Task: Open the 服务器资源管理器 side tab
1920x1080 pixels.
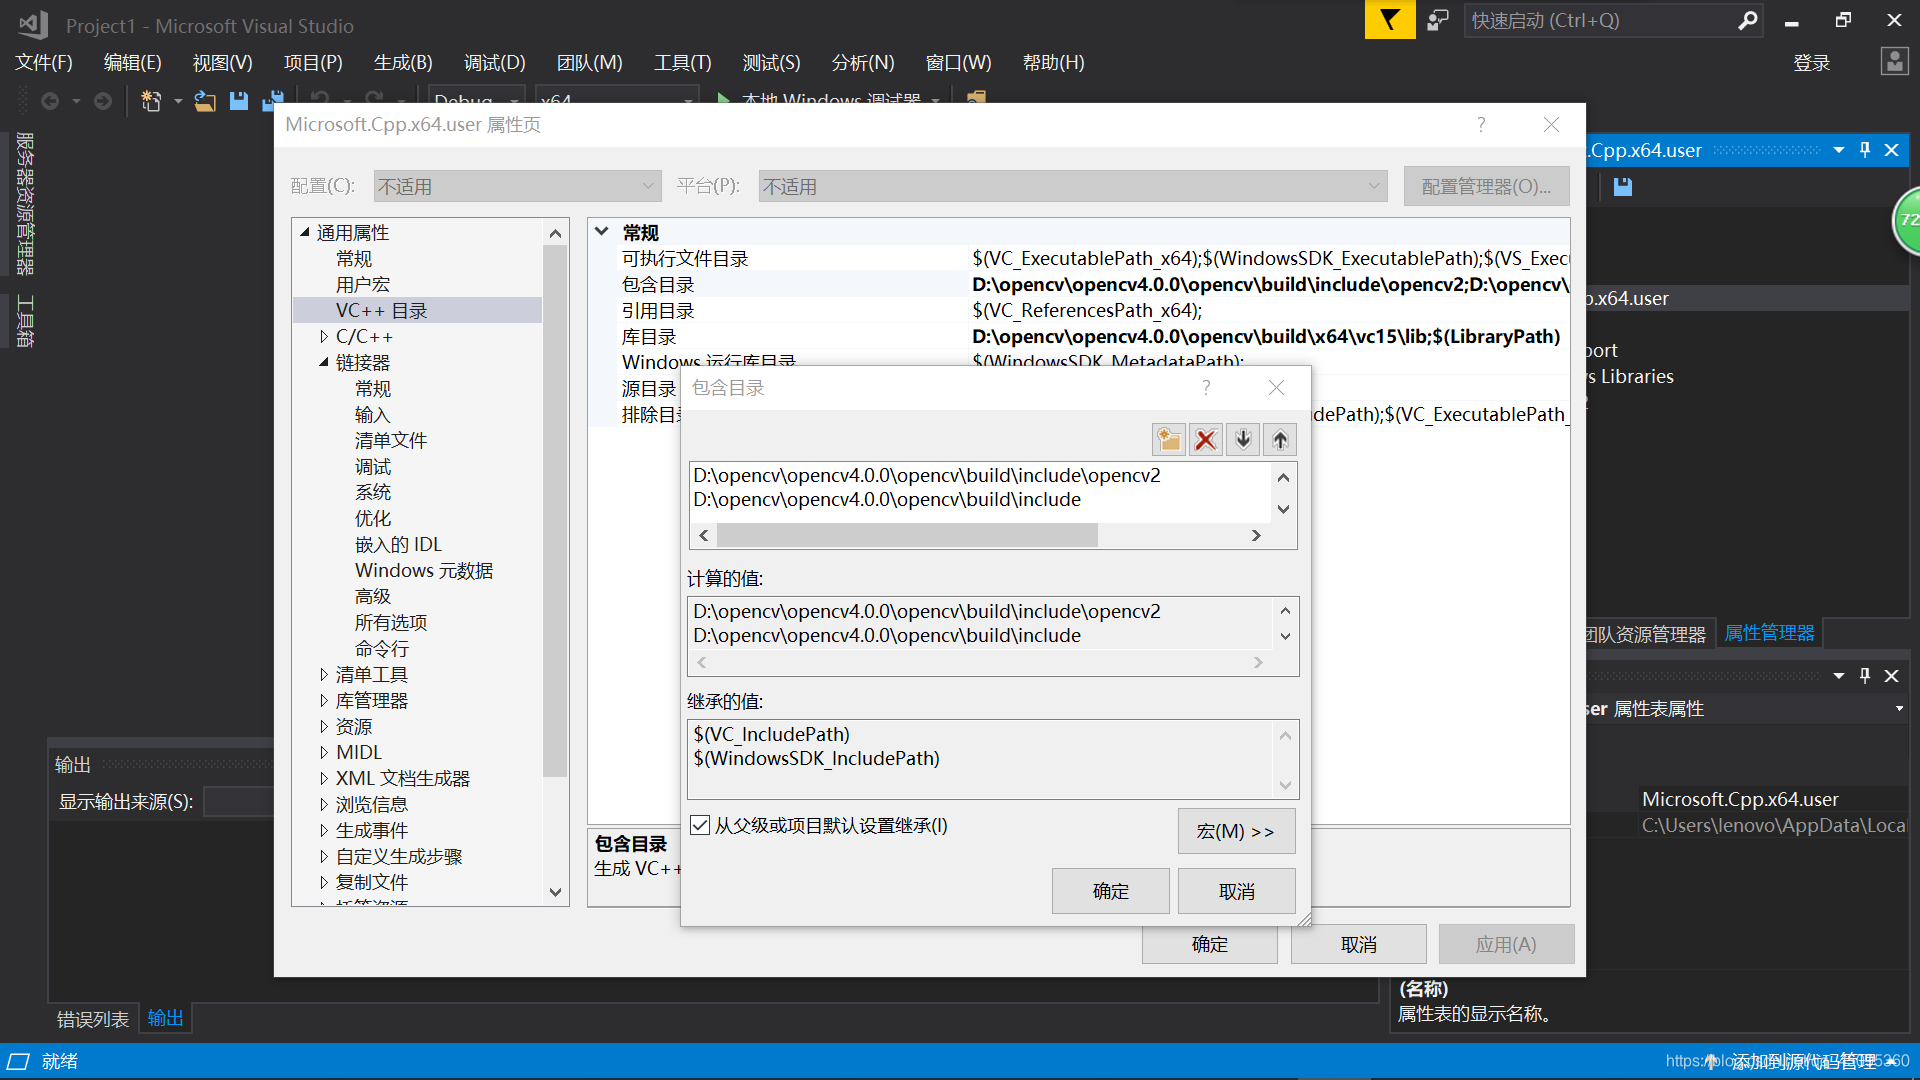Action: pos(25,203)
